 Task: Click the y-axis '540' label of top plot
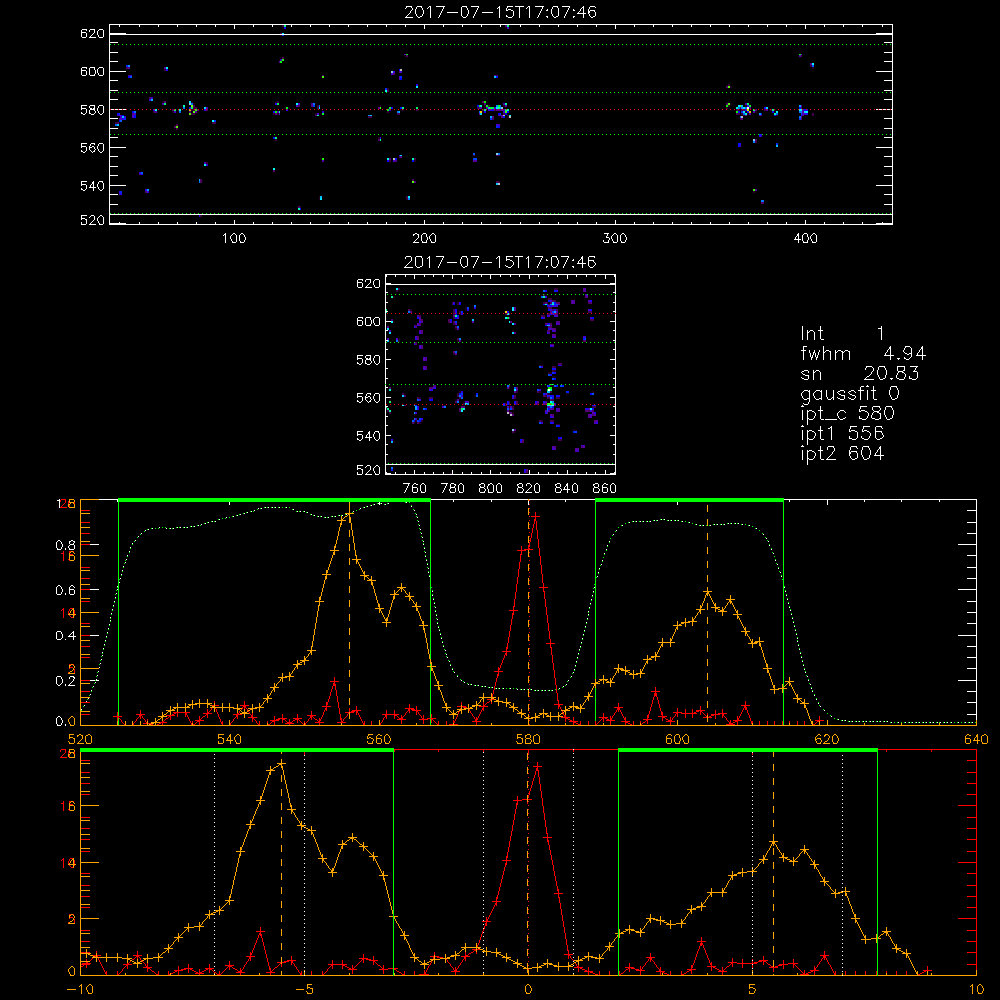point(92,186)
